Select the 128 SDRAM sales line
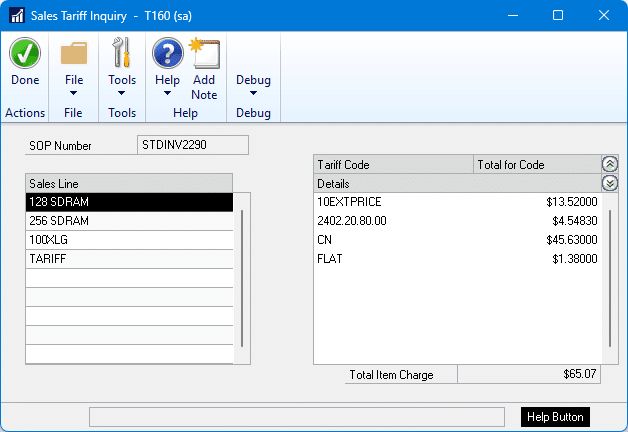 [x=129, y=202]
